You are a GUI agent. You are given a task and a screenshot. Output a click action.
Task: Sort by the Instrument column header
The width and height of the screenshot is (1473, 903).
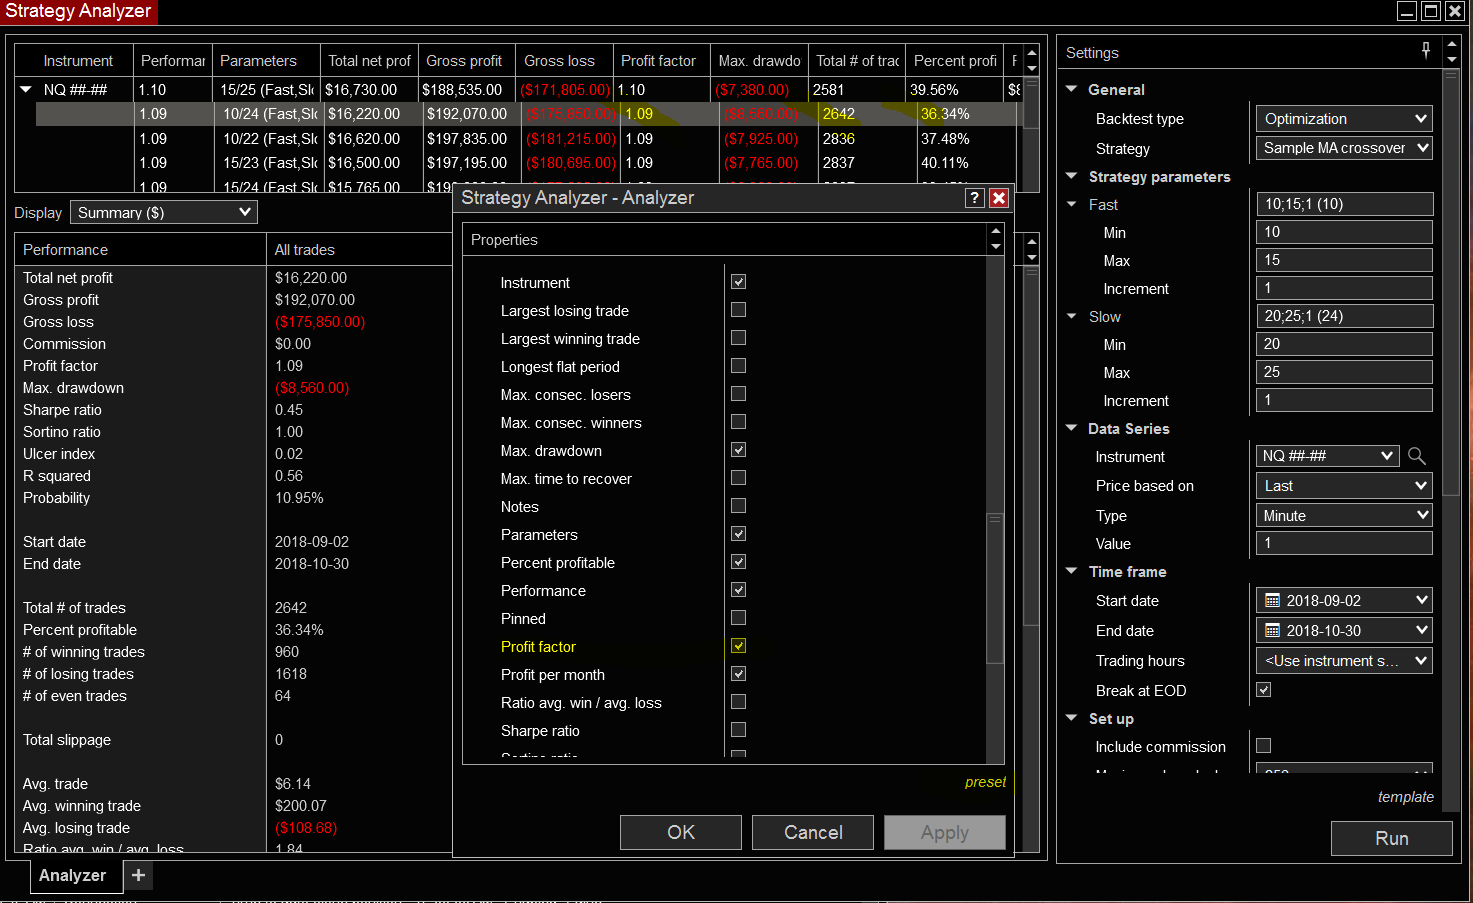pyautogui.click(x=74, y=61)
